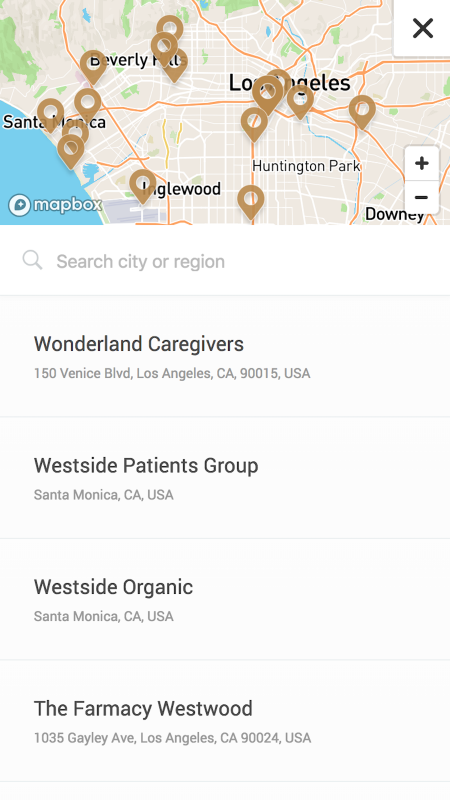Click the Mapbox logo

pyautogui.click(x=55, y=205)
